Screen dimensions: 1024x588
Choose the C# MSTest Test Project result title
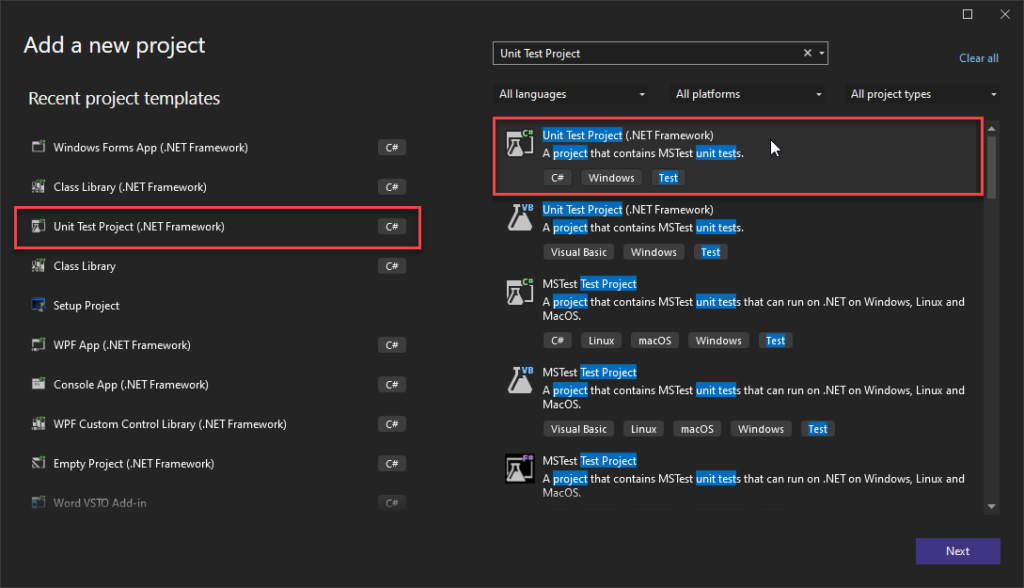point(589,284)
